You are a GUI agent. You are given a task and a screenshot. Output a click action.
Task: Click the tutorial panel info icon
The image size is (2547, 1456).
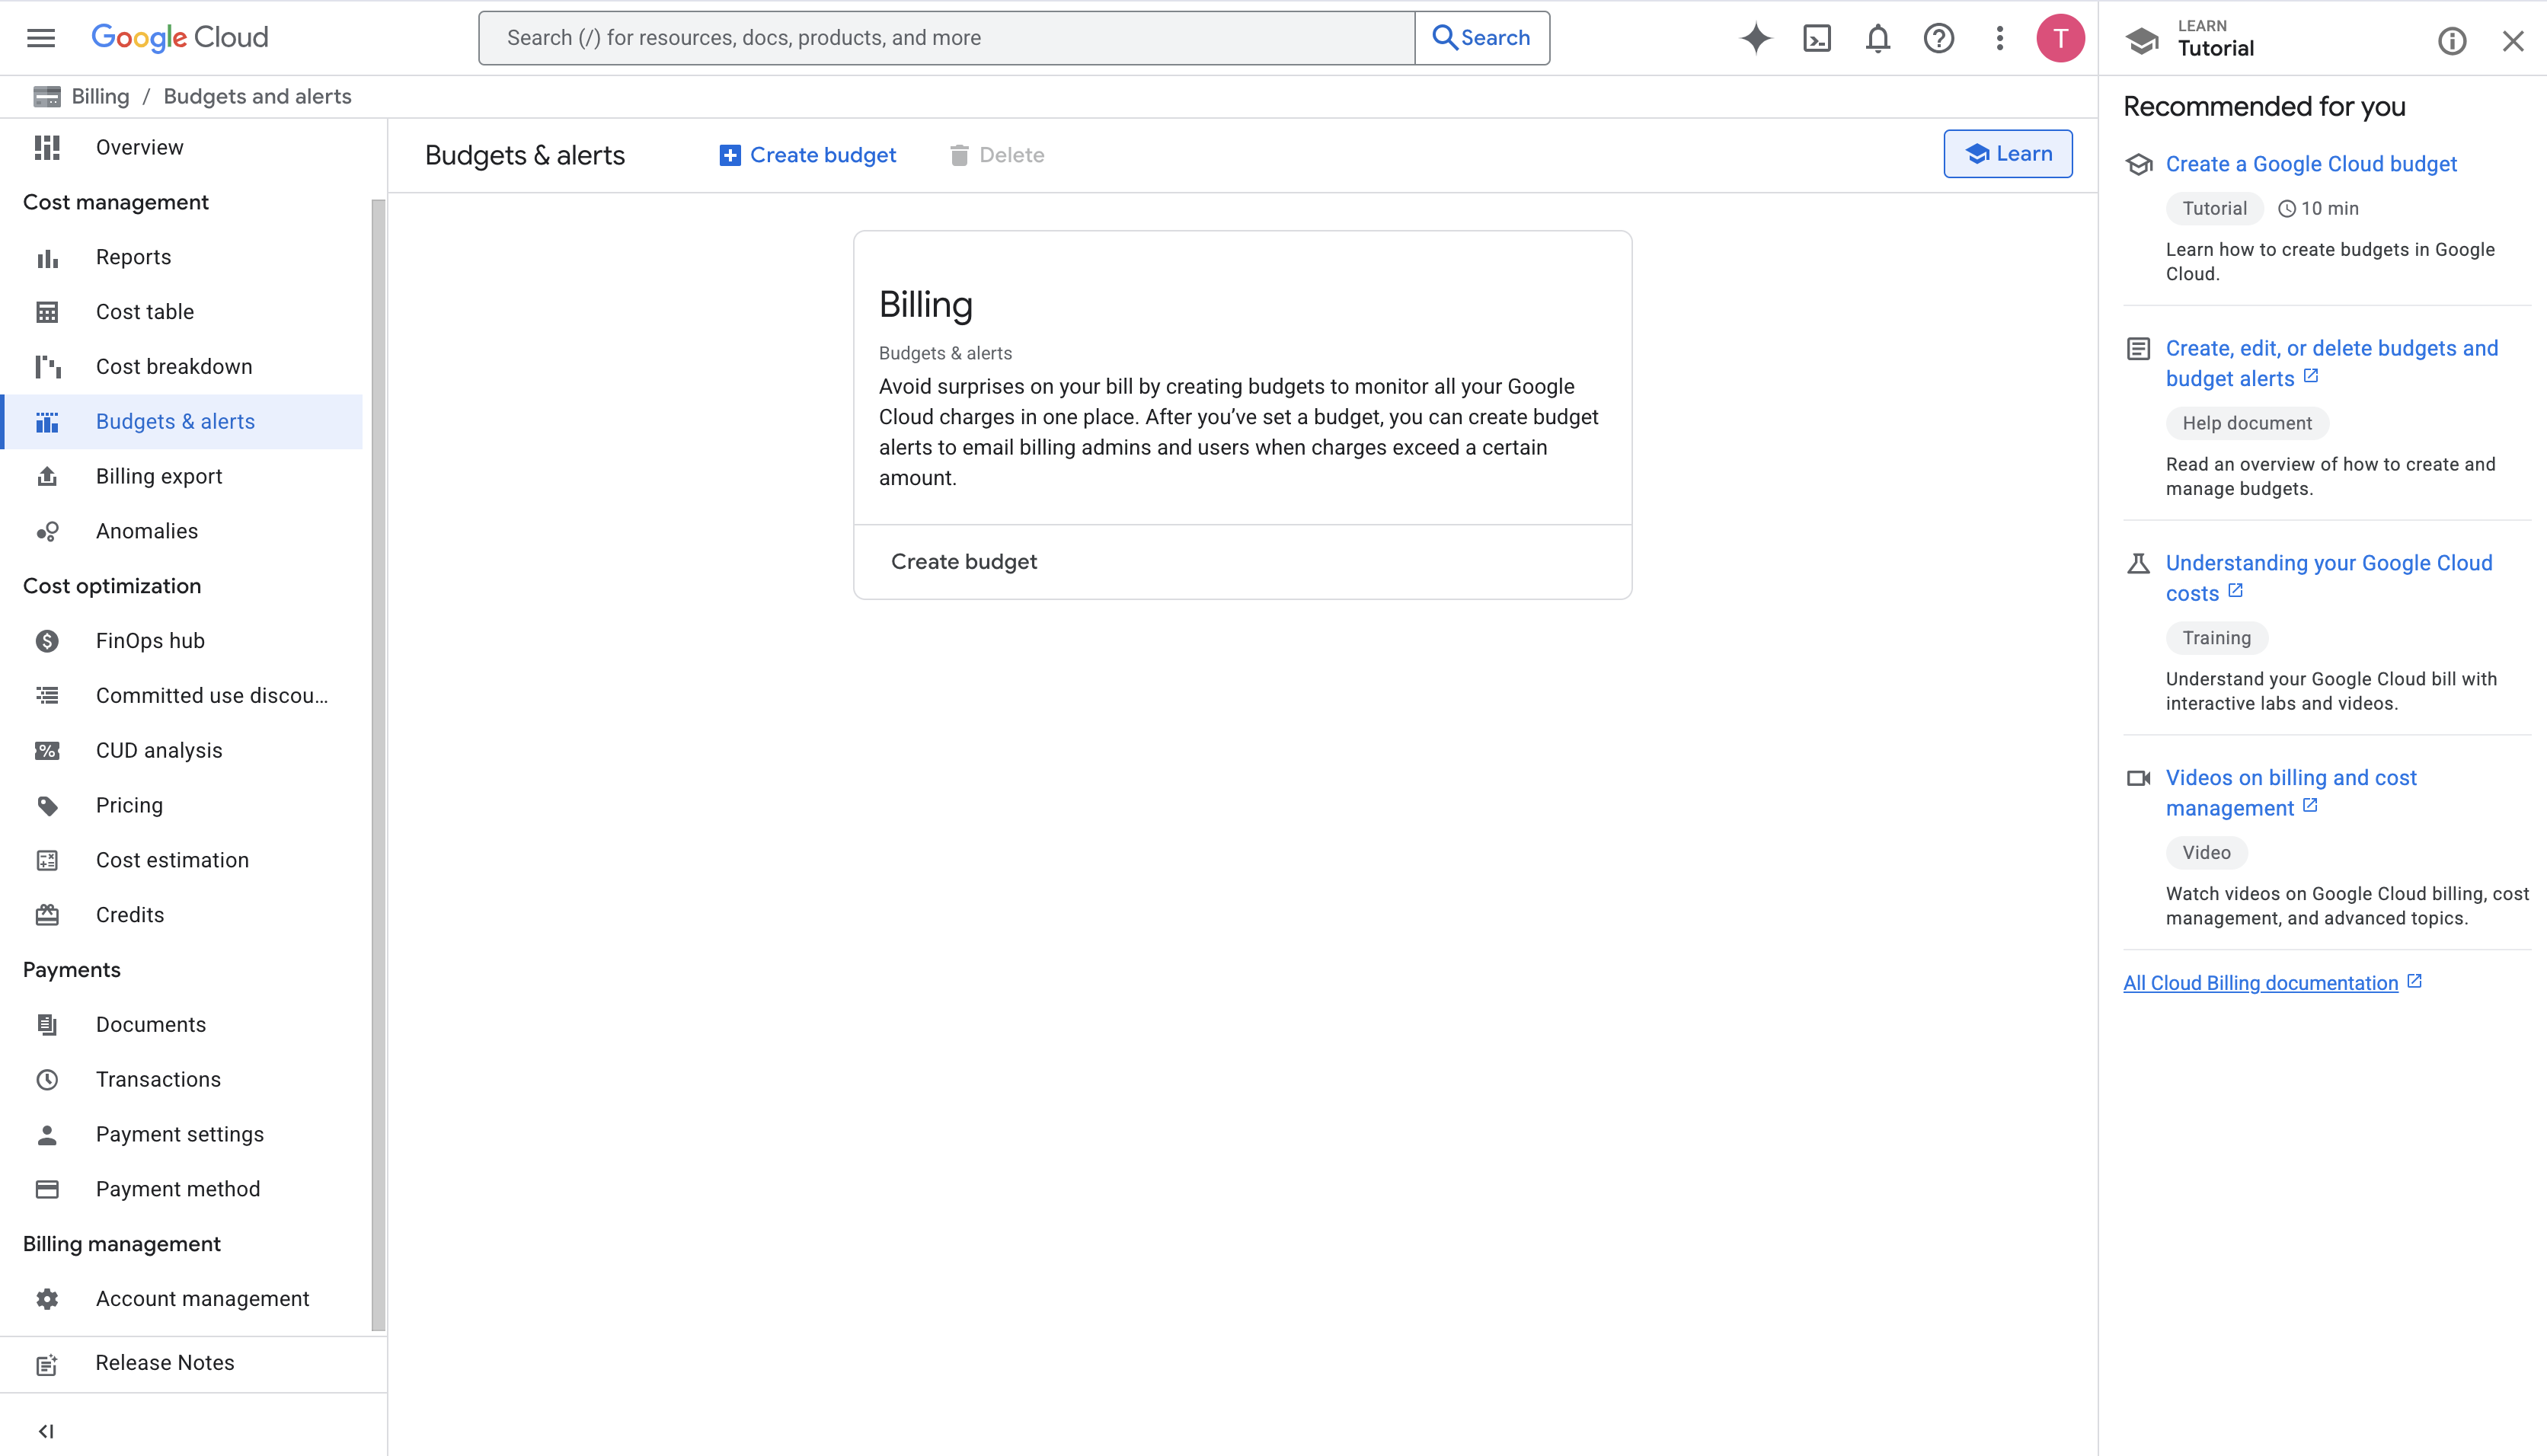(x=2451, y=41)
